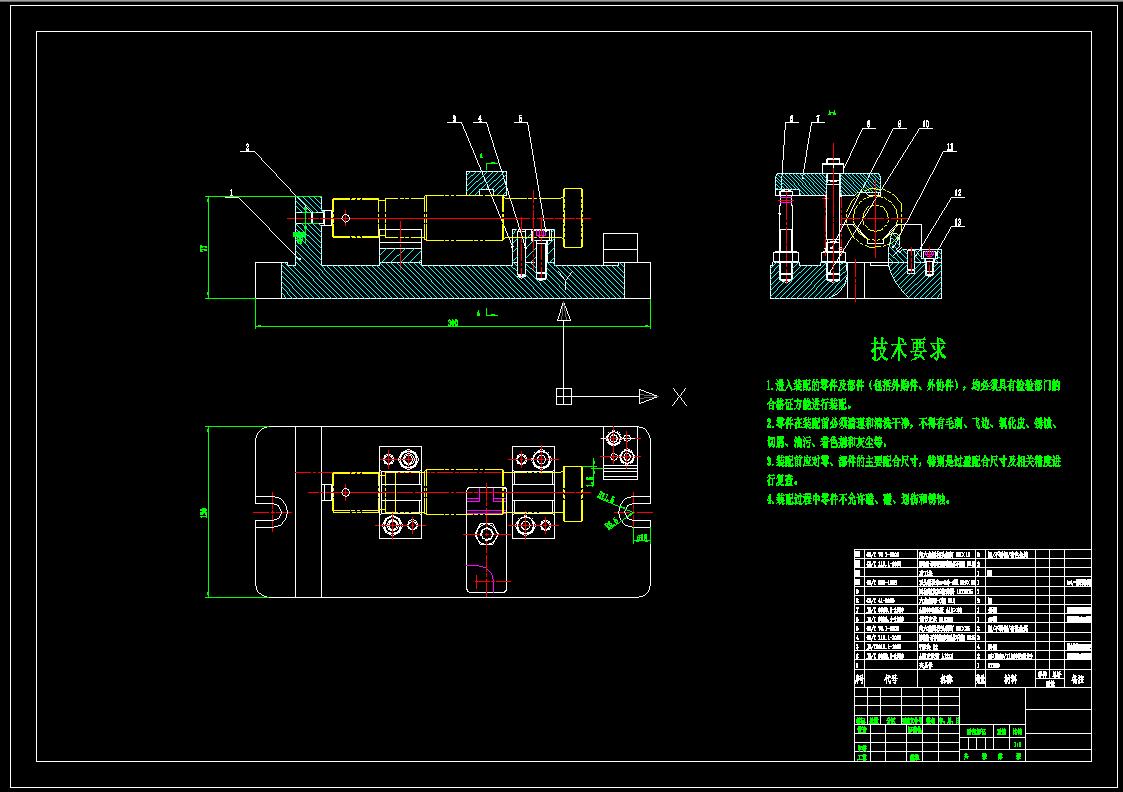Image resolution: width=1123 pixels, height=792 pixels.
Task: Select the hex nut on the top view clamp plate
Action: [x=486, y=534]
